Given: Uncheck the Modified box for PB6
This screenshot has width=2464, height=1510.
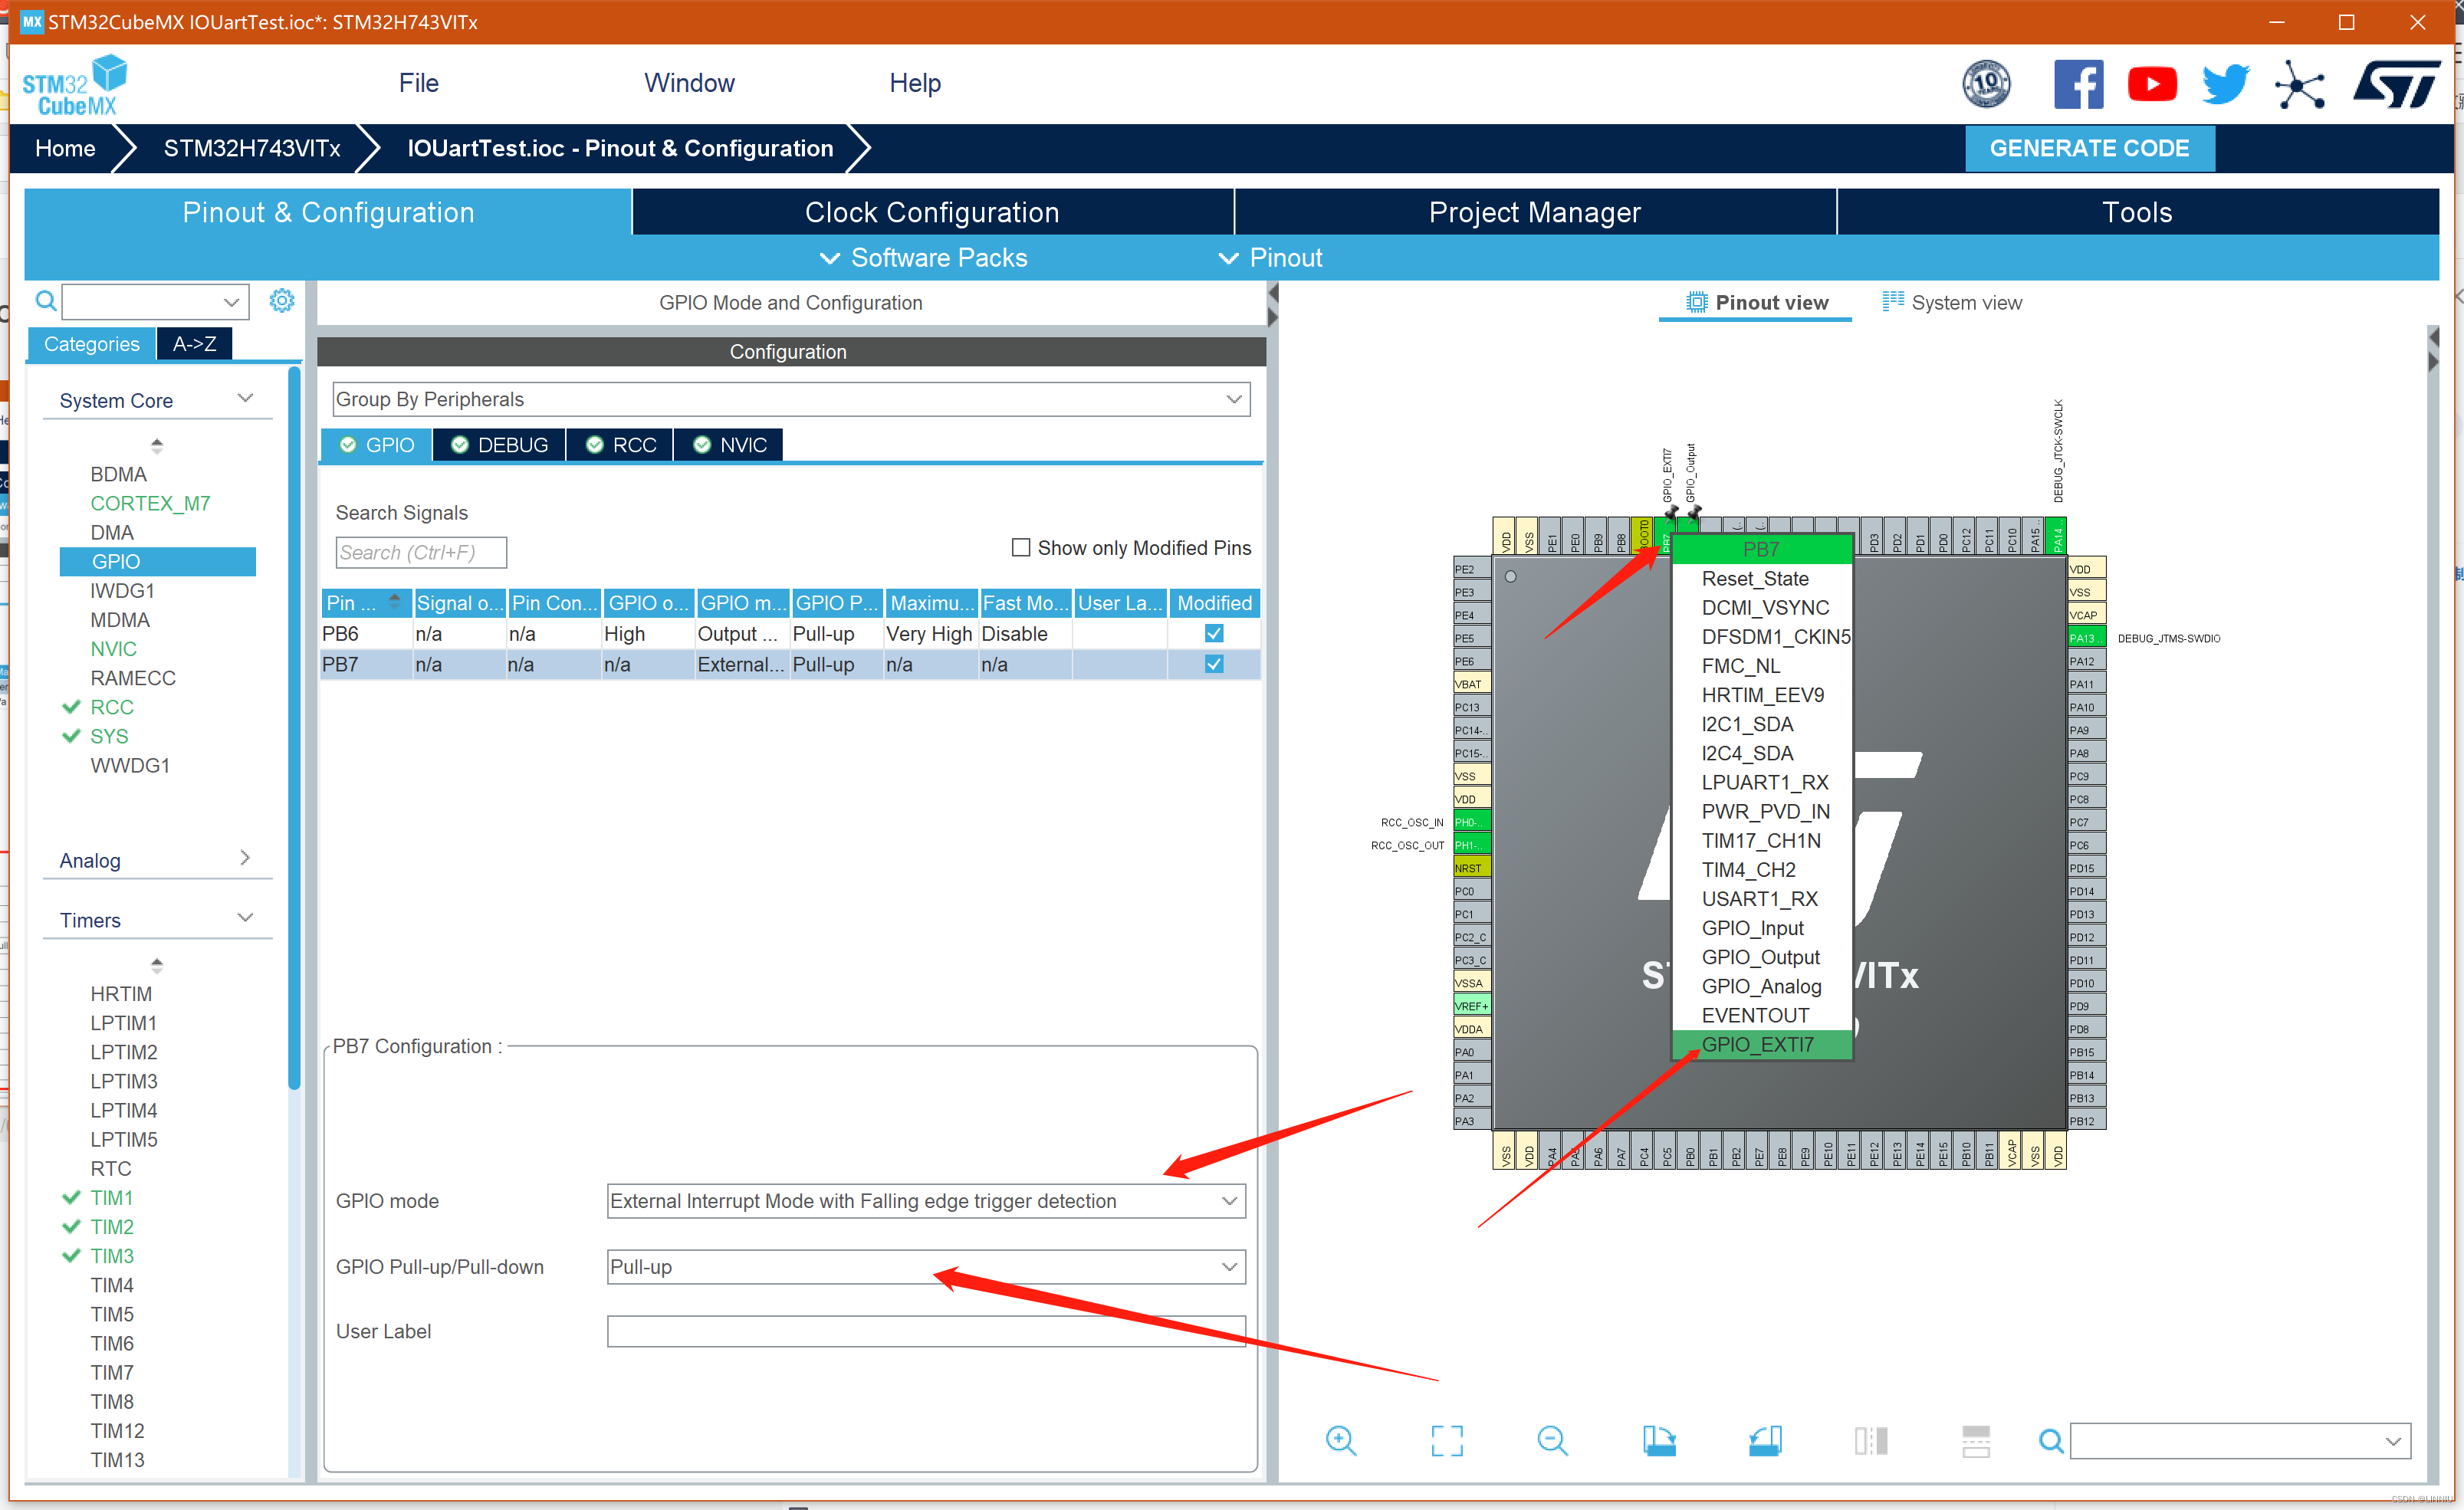Looking at the screenshot, I should (x=1214, y=634).
